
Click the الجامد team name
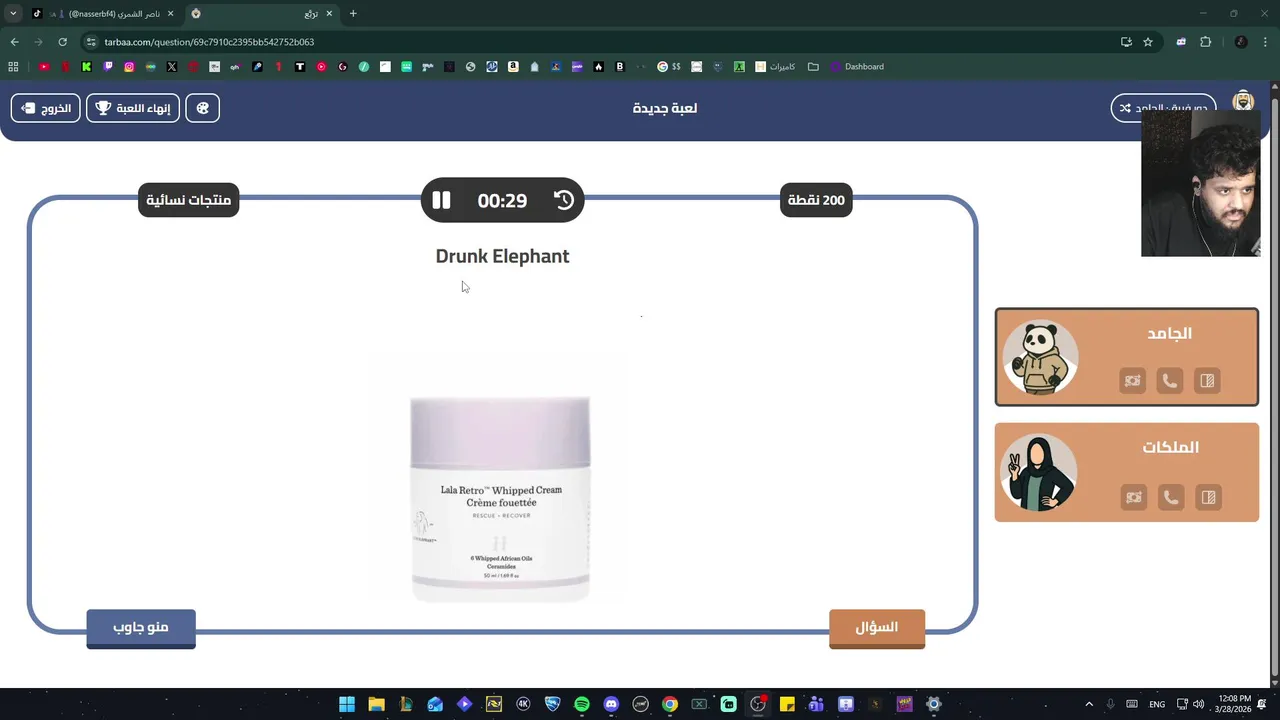(x=1169, y=333)
